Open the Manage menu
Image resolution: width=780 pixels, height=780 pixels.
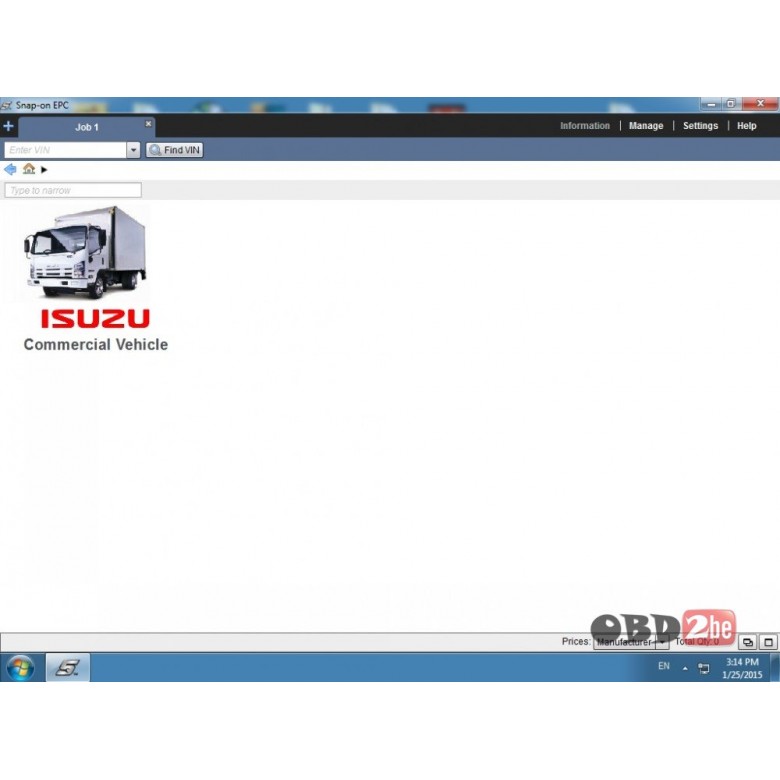coord(646,126)
